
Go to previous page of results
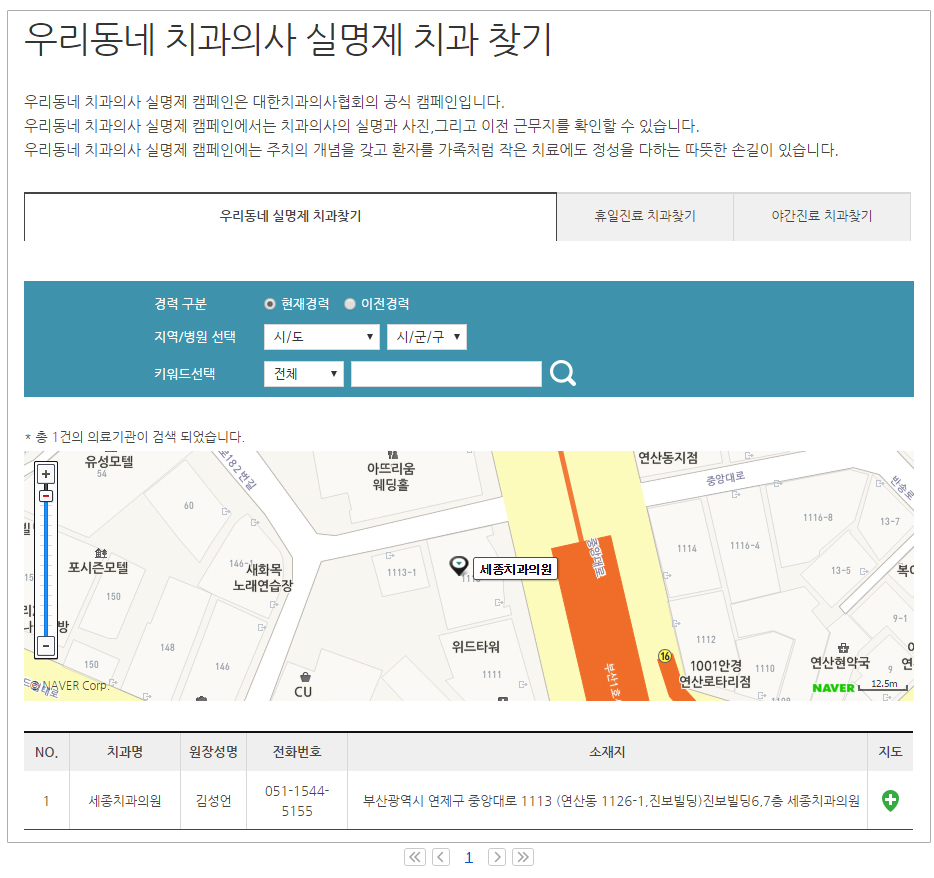(441, 857)
